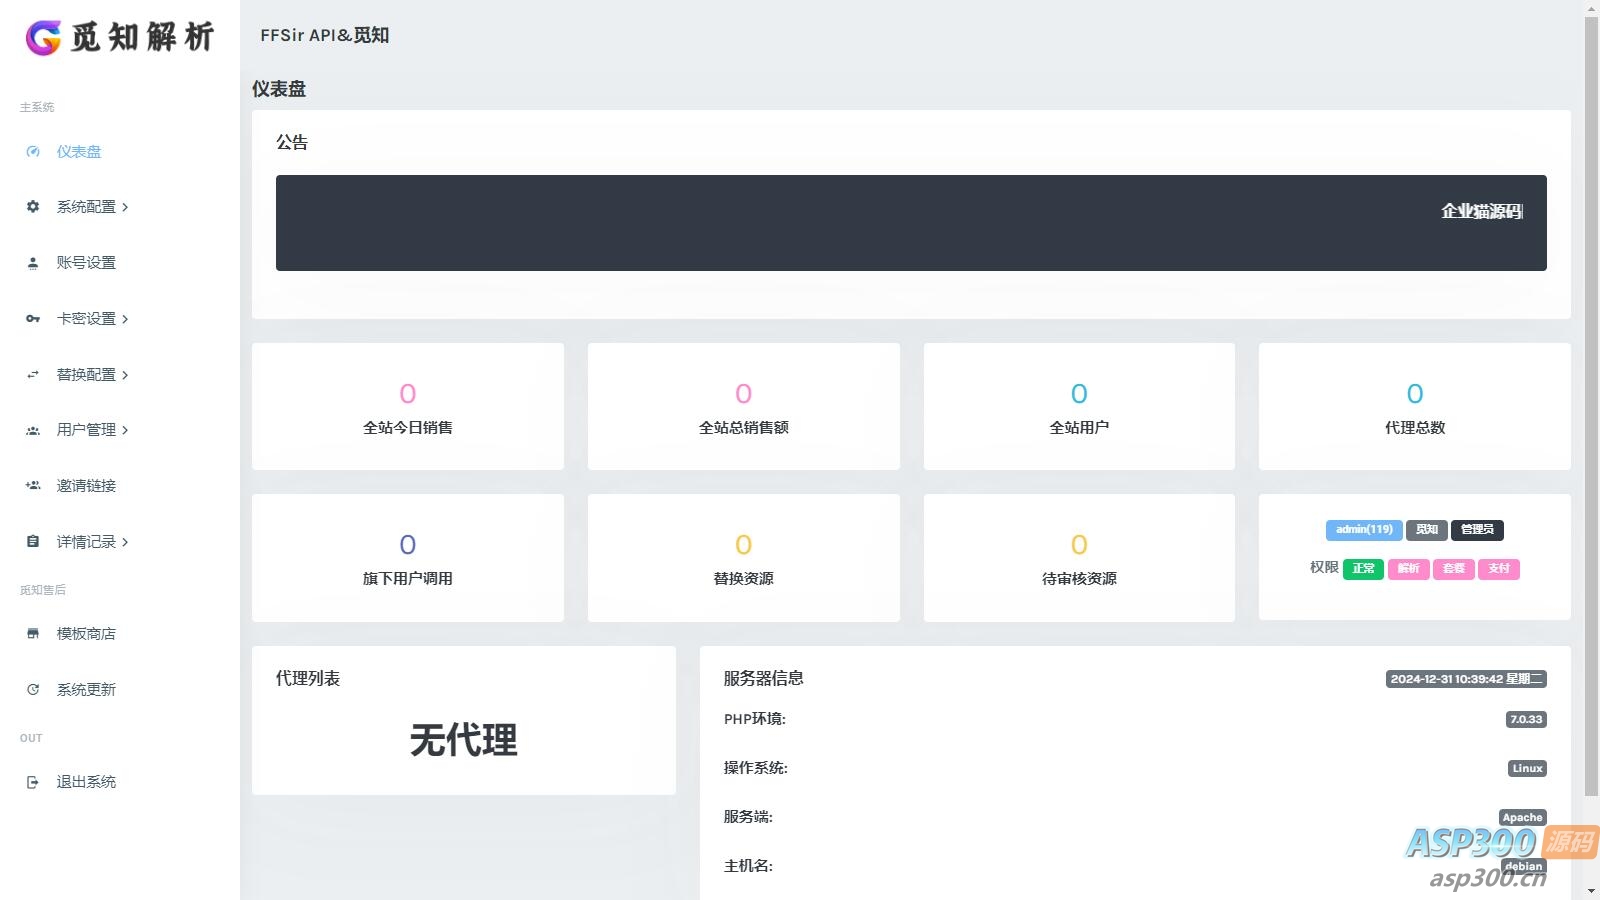Click the person icon for 账号设置
1600x900 pixels.
(33, 263)
